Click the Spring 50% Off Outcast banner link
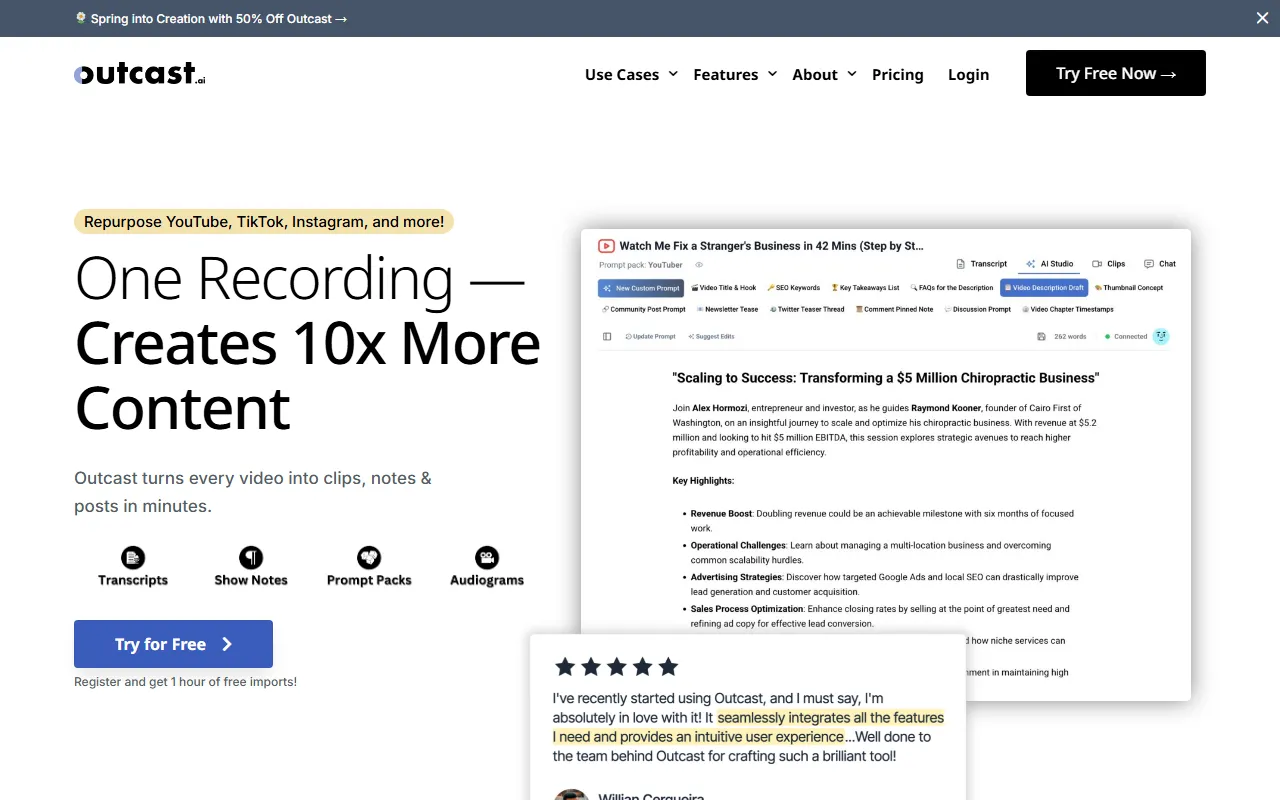1280x800 pixels. point(212,18)
